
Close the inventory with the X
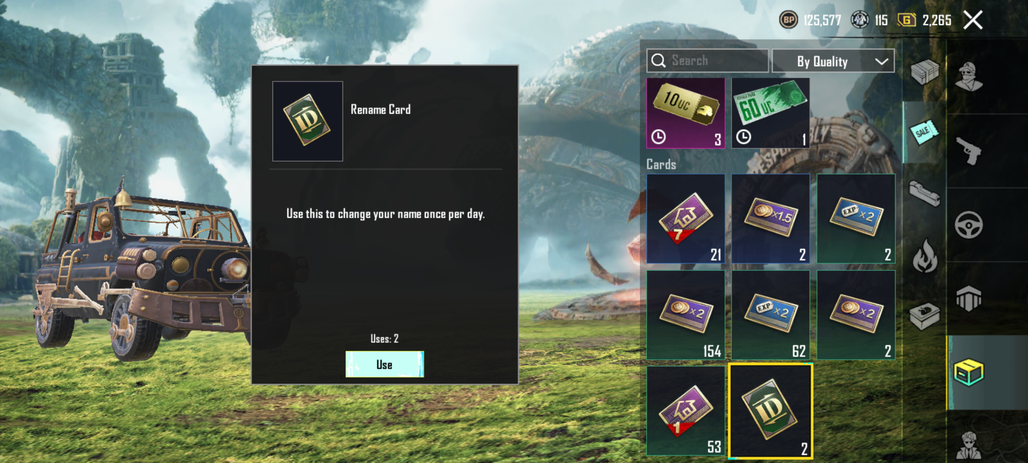pyautogui.click(x=973, y=20)
